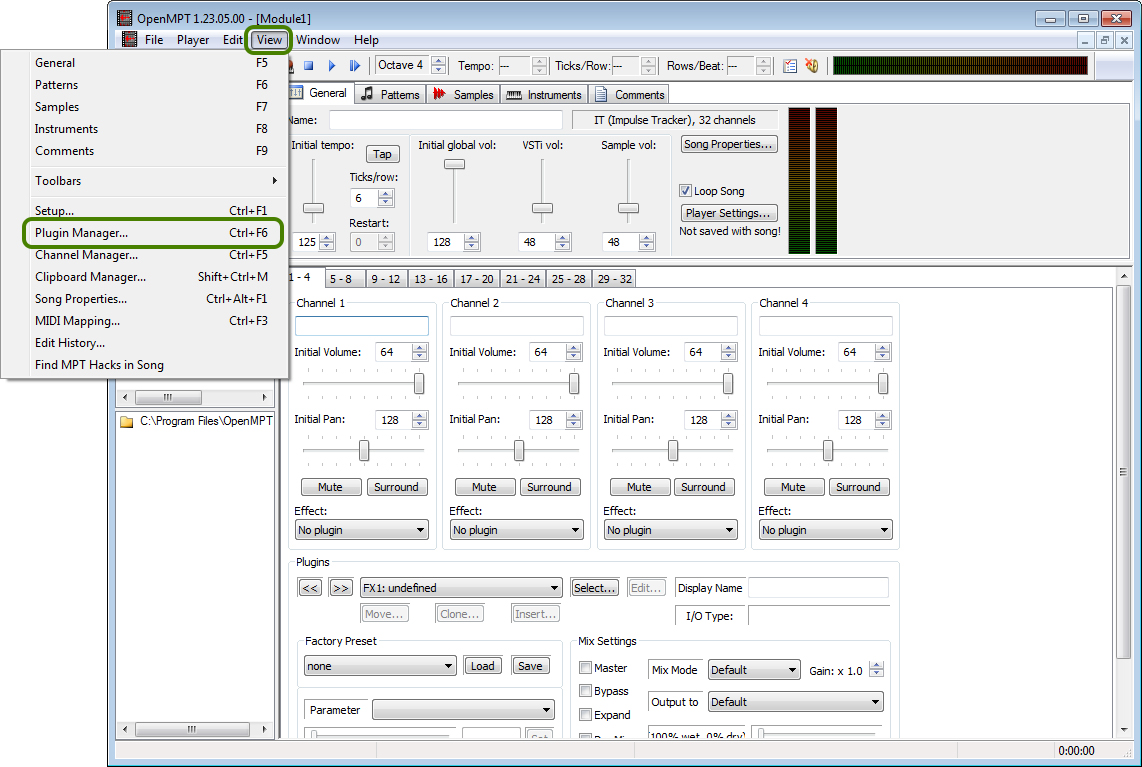Open the Output to dropdown
Viewport: 1142px width, 767px height.
pos(795,702)
